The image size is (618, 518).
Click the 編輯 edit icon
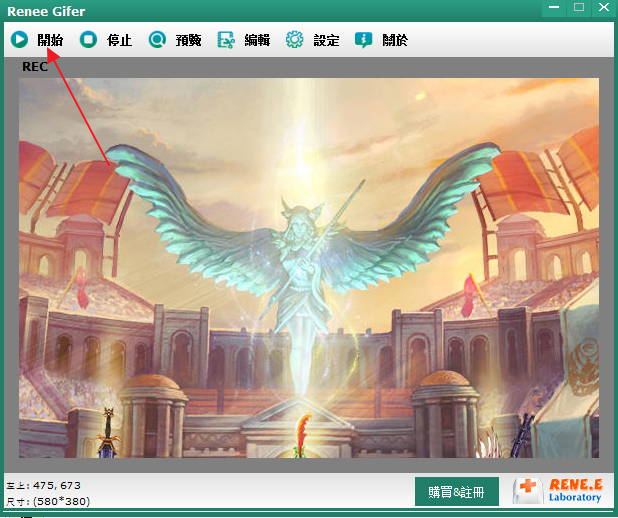click(x=226, y=40)
